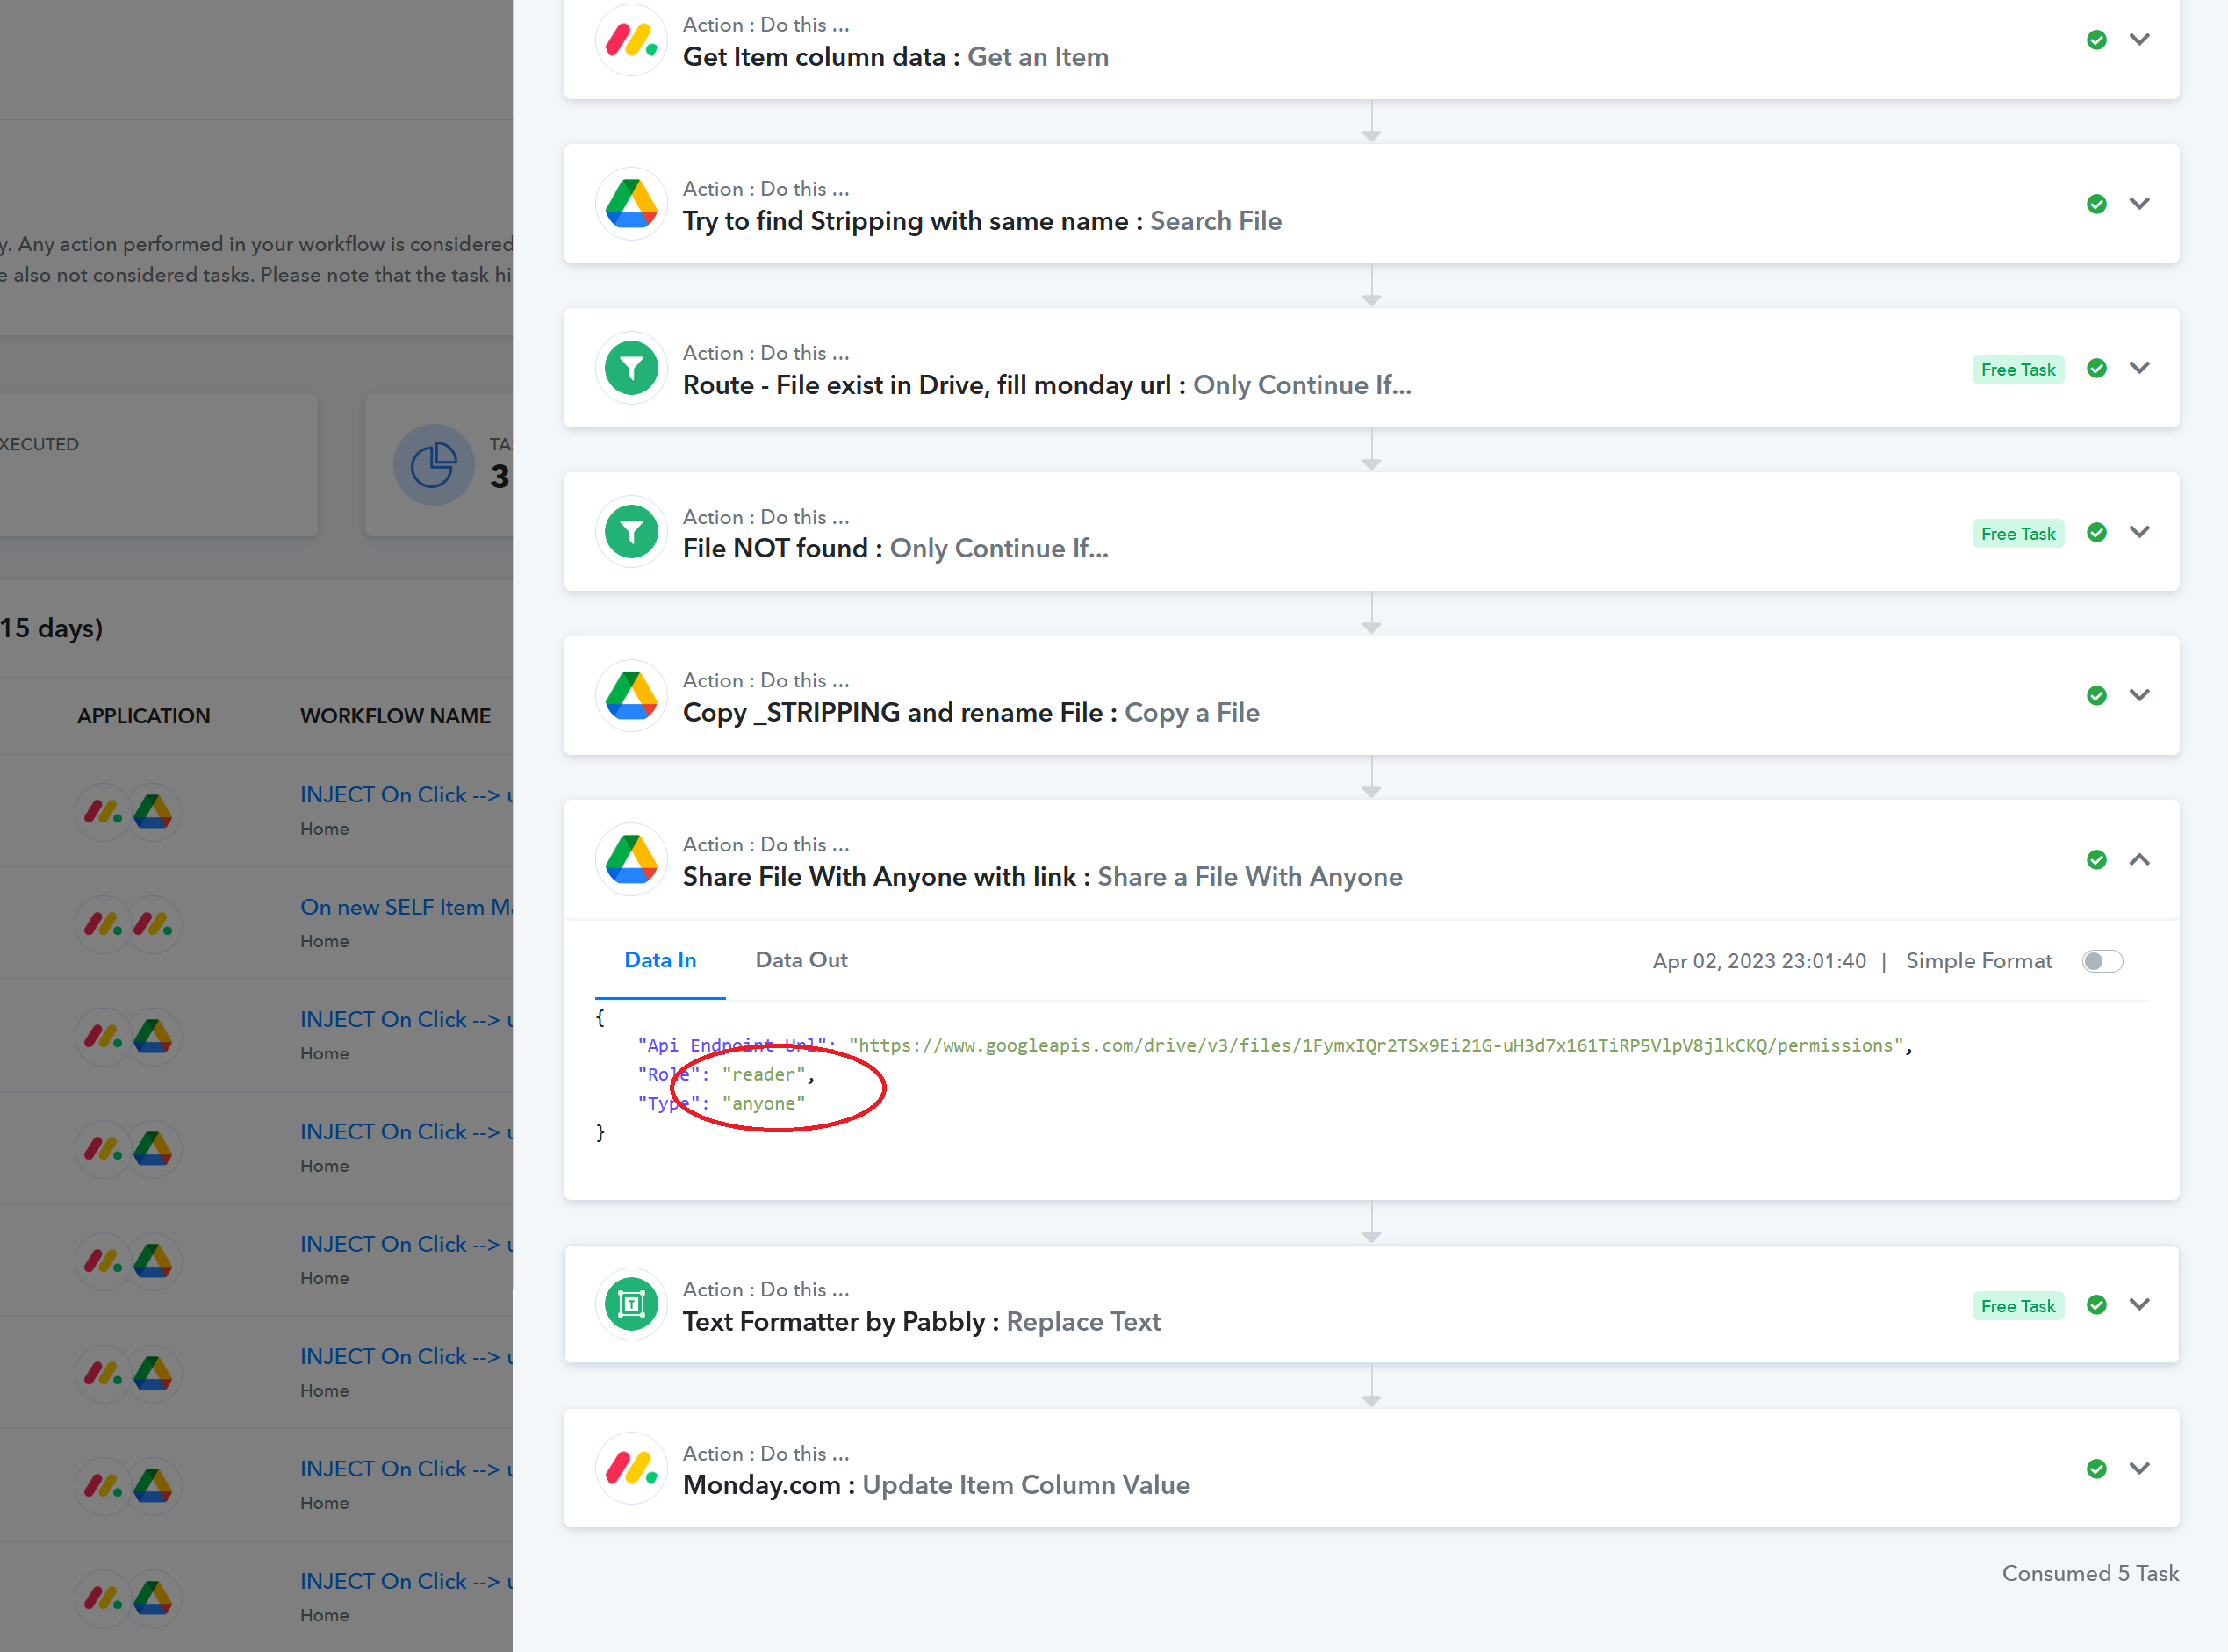Expand the File NOT found step chevron
The image size is (2228, 1652).
pyautogui.click(x=2139, y=532)
